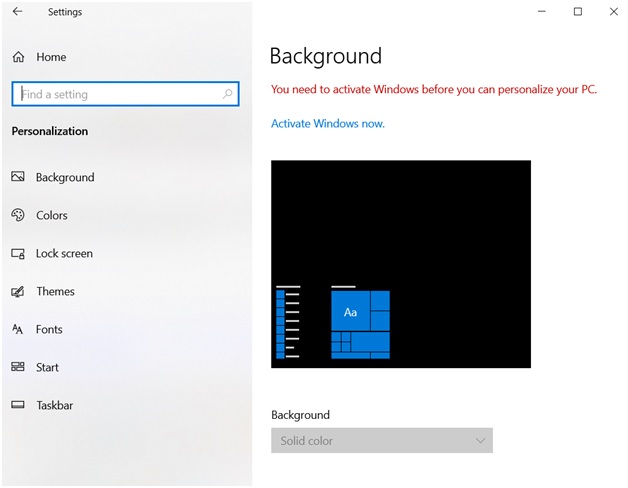Go to the Taskbar settings page

tap(54, 405)
